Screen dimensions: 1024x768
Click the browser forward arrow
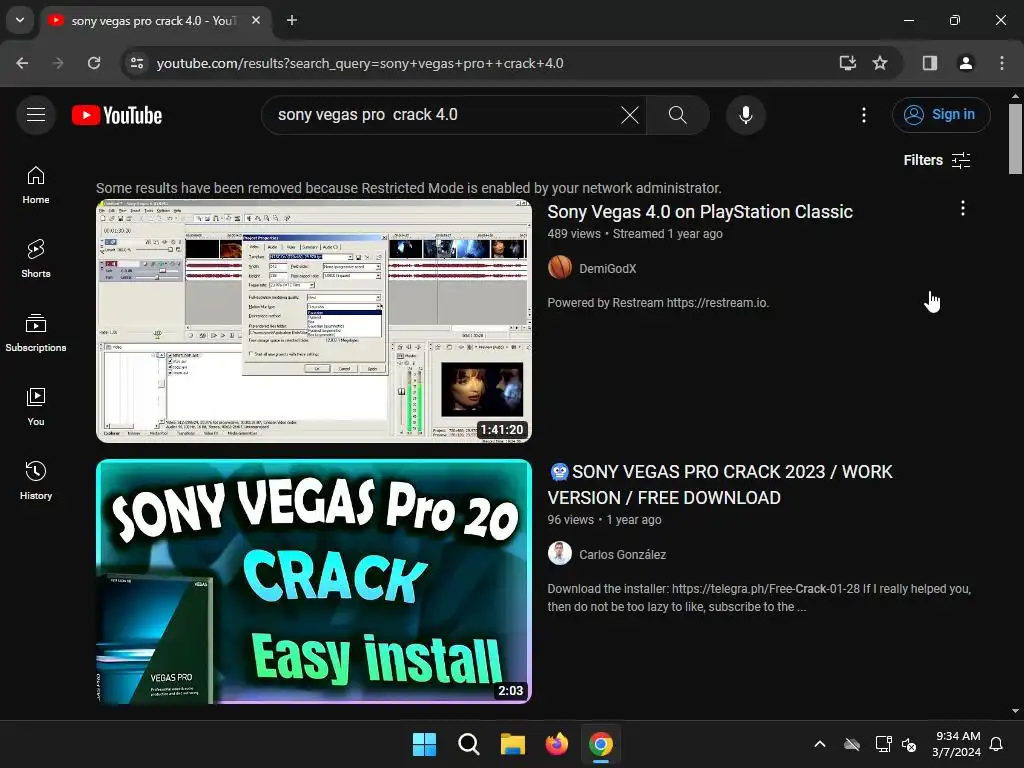coord(58,63)
